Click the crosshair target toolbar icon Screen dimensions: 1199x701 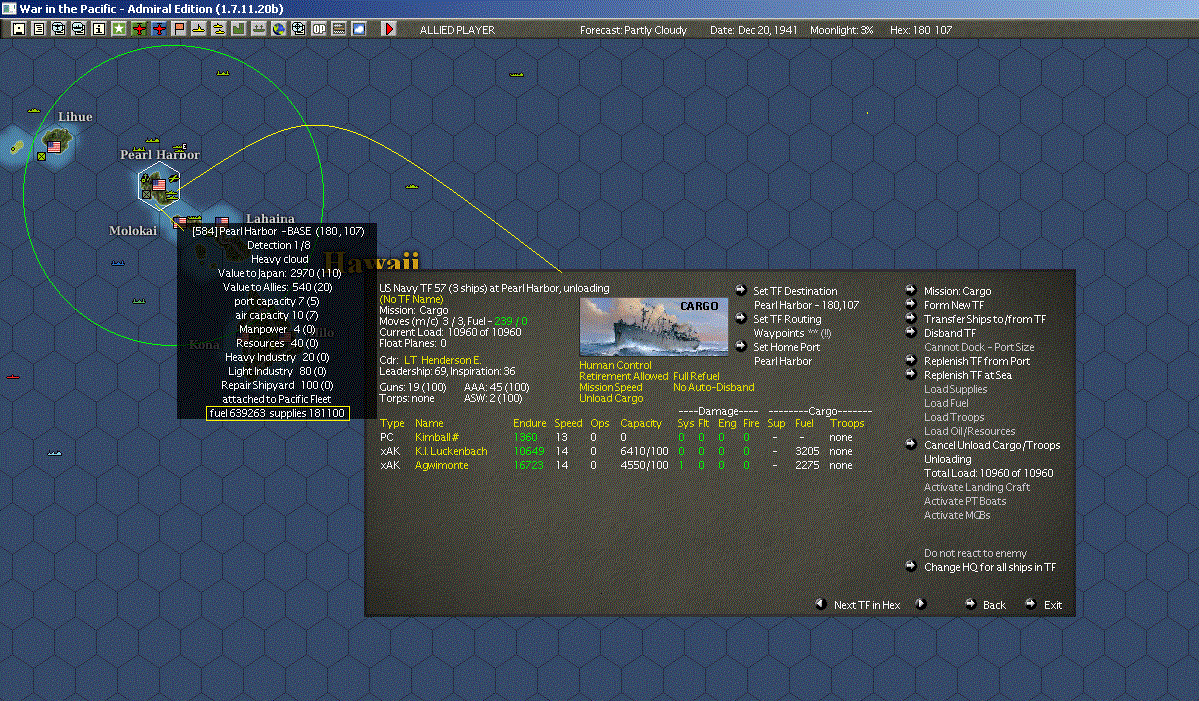(299, 29)
